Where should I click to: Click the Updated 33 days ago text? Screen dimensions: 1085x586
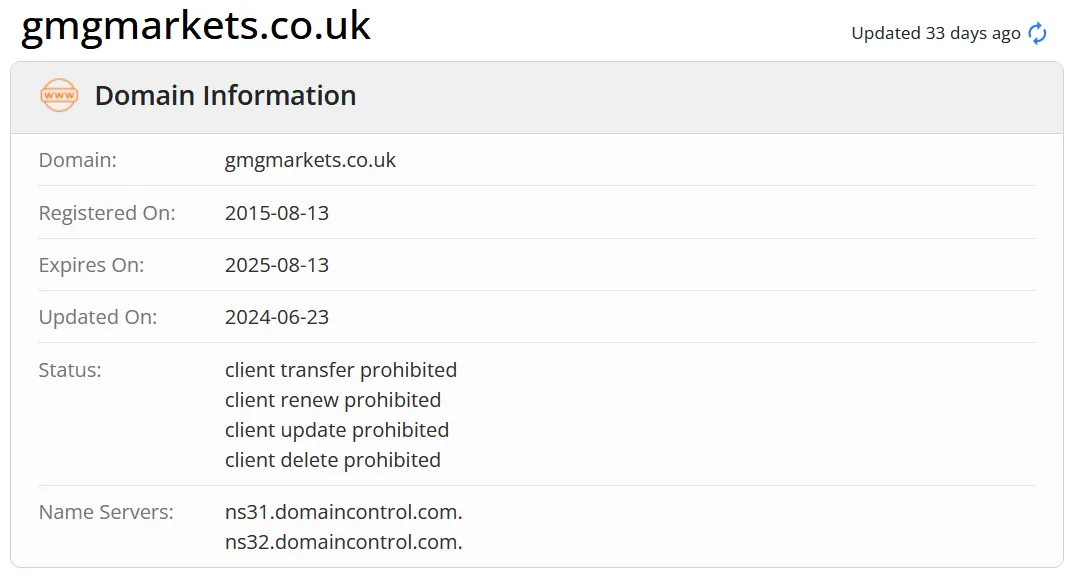[x=936, y=33]
